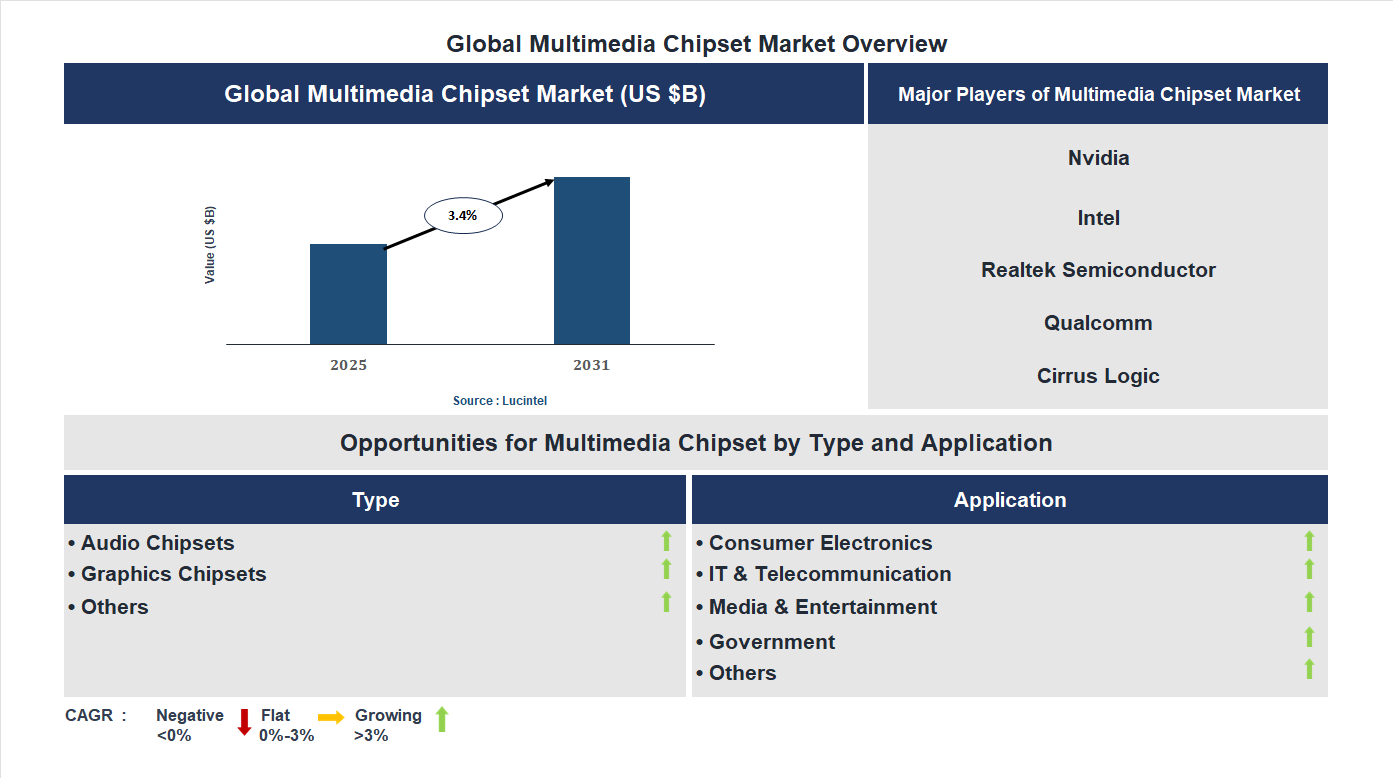Image resolution: width=1393 pixels, height=778 pixels.
Task: Expand the Major Players panel header
Action: click(1098, 93)
